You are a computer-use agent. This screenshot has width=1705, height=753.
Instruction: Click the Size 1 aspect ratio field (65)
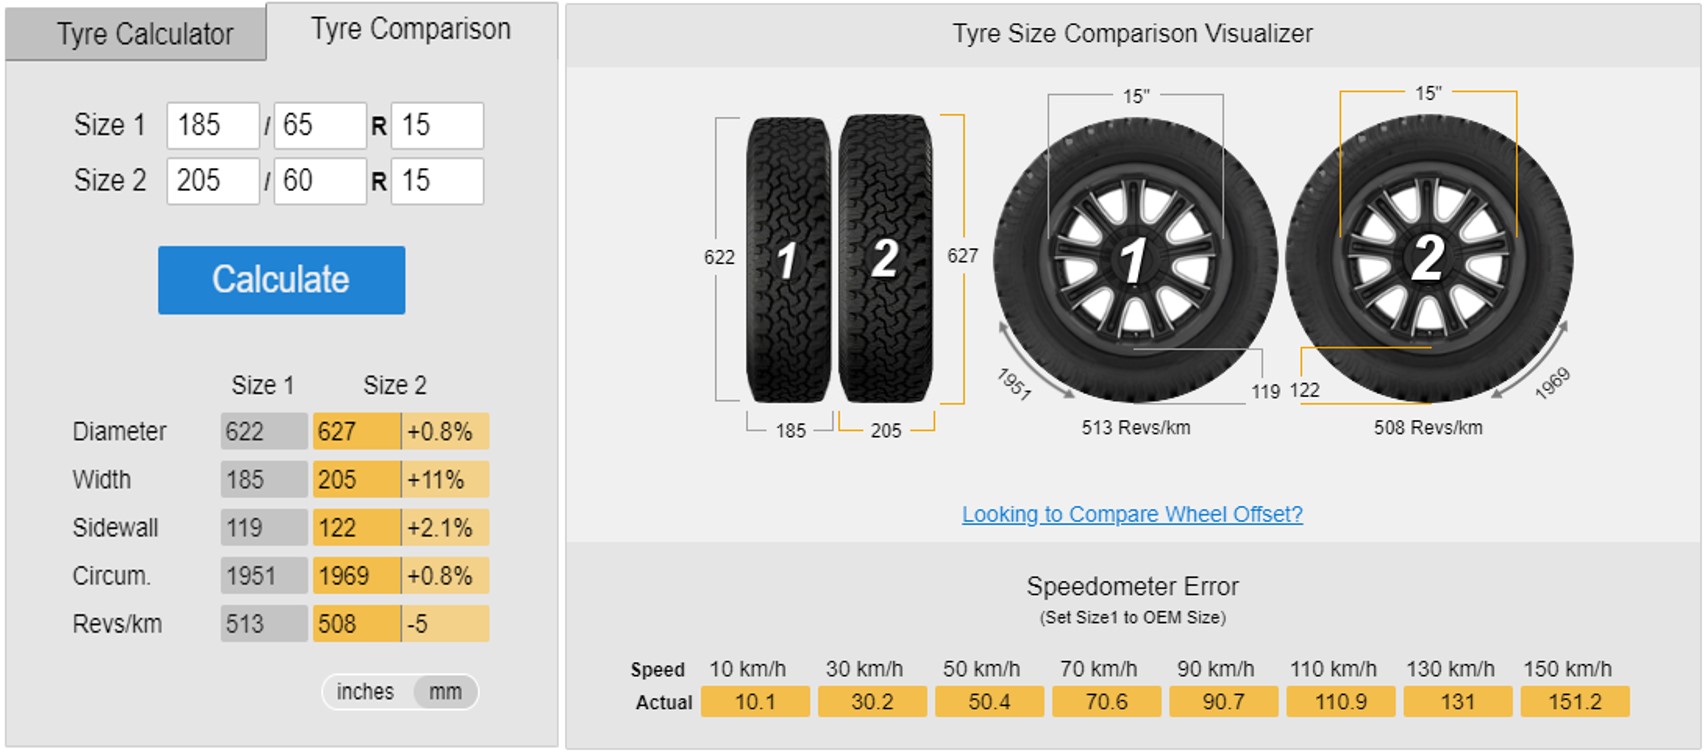click(319, 126)
